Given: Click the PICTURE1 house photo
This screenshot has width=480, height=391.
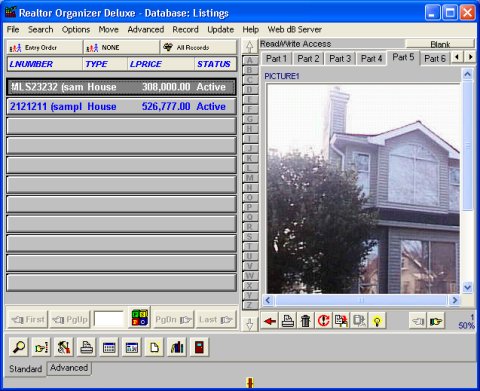Looking at the screenshot, I should click(363, 189).
